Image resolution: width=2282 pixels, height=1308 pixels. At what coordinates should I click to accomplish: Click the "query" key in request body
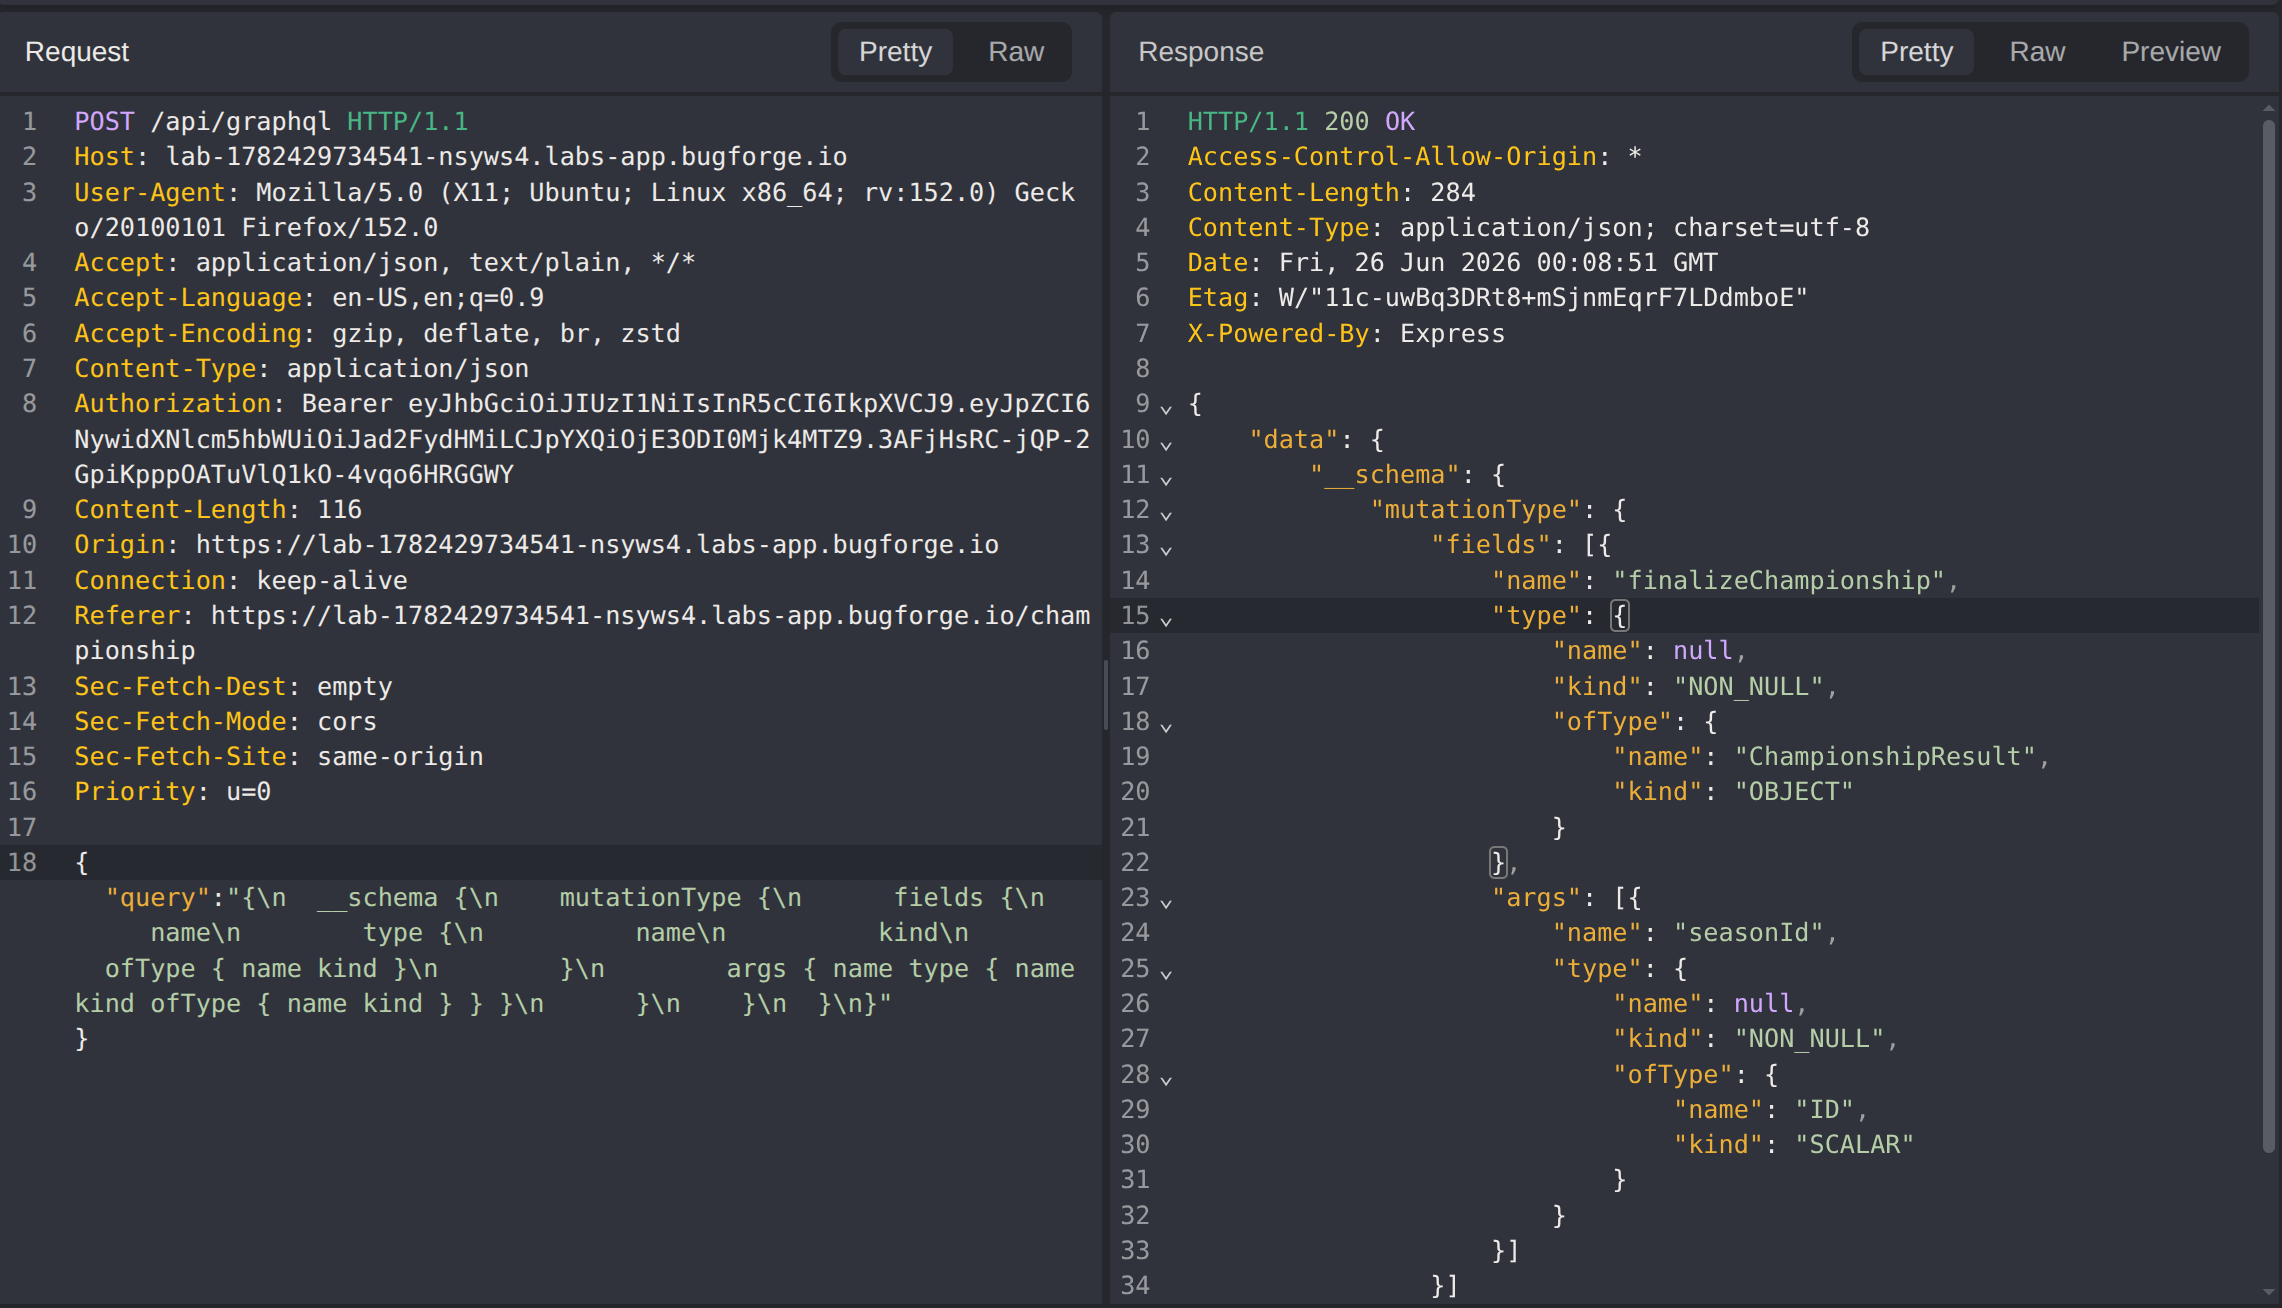[x=158, y=898]
